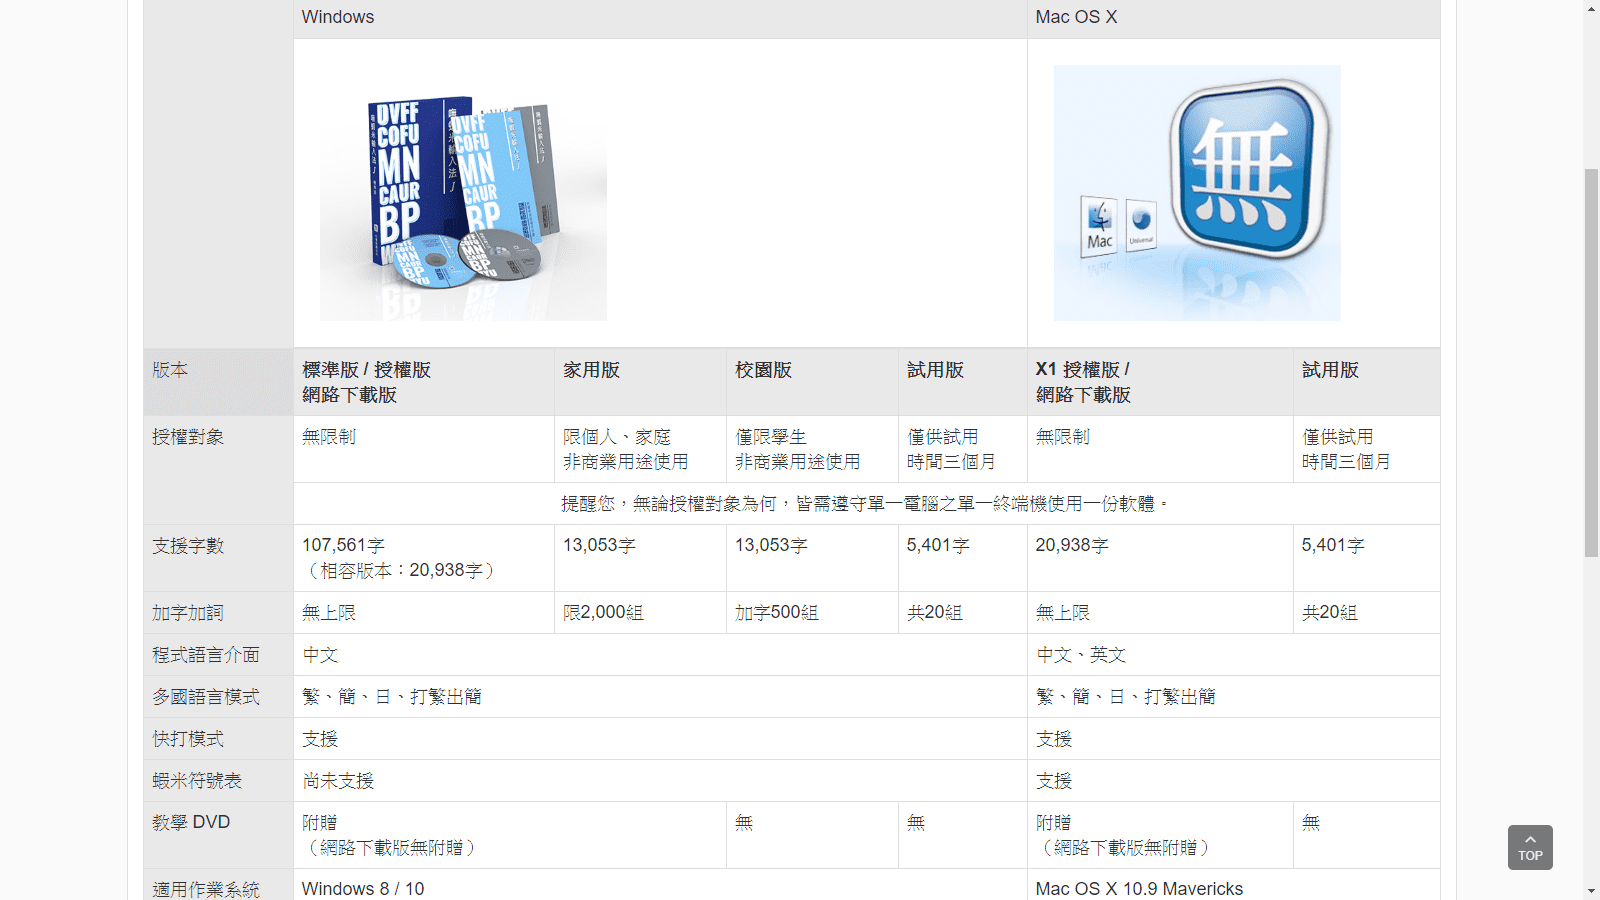1600x900 pixels.
Task: Select the X1 授權版 header cell
Action: point(1083,382)
